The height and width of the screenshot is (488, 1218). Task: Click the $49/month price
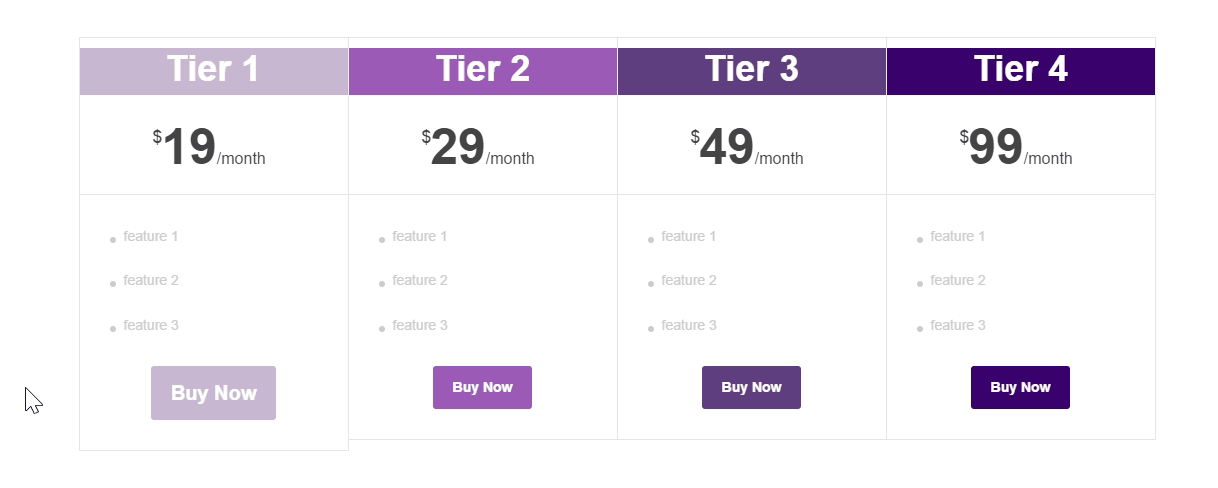pos(747,148)
